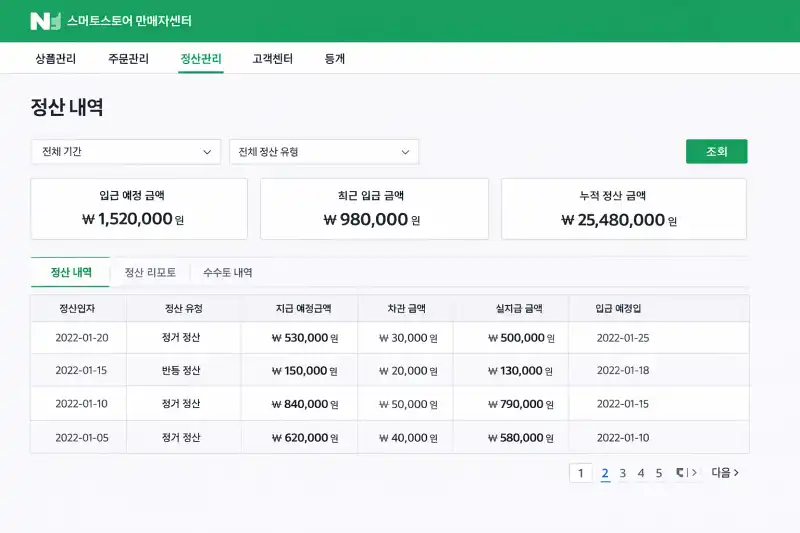Jump to page 5 in pagination
This screenshot has height=533, width=800.
(x=659, y=473)
